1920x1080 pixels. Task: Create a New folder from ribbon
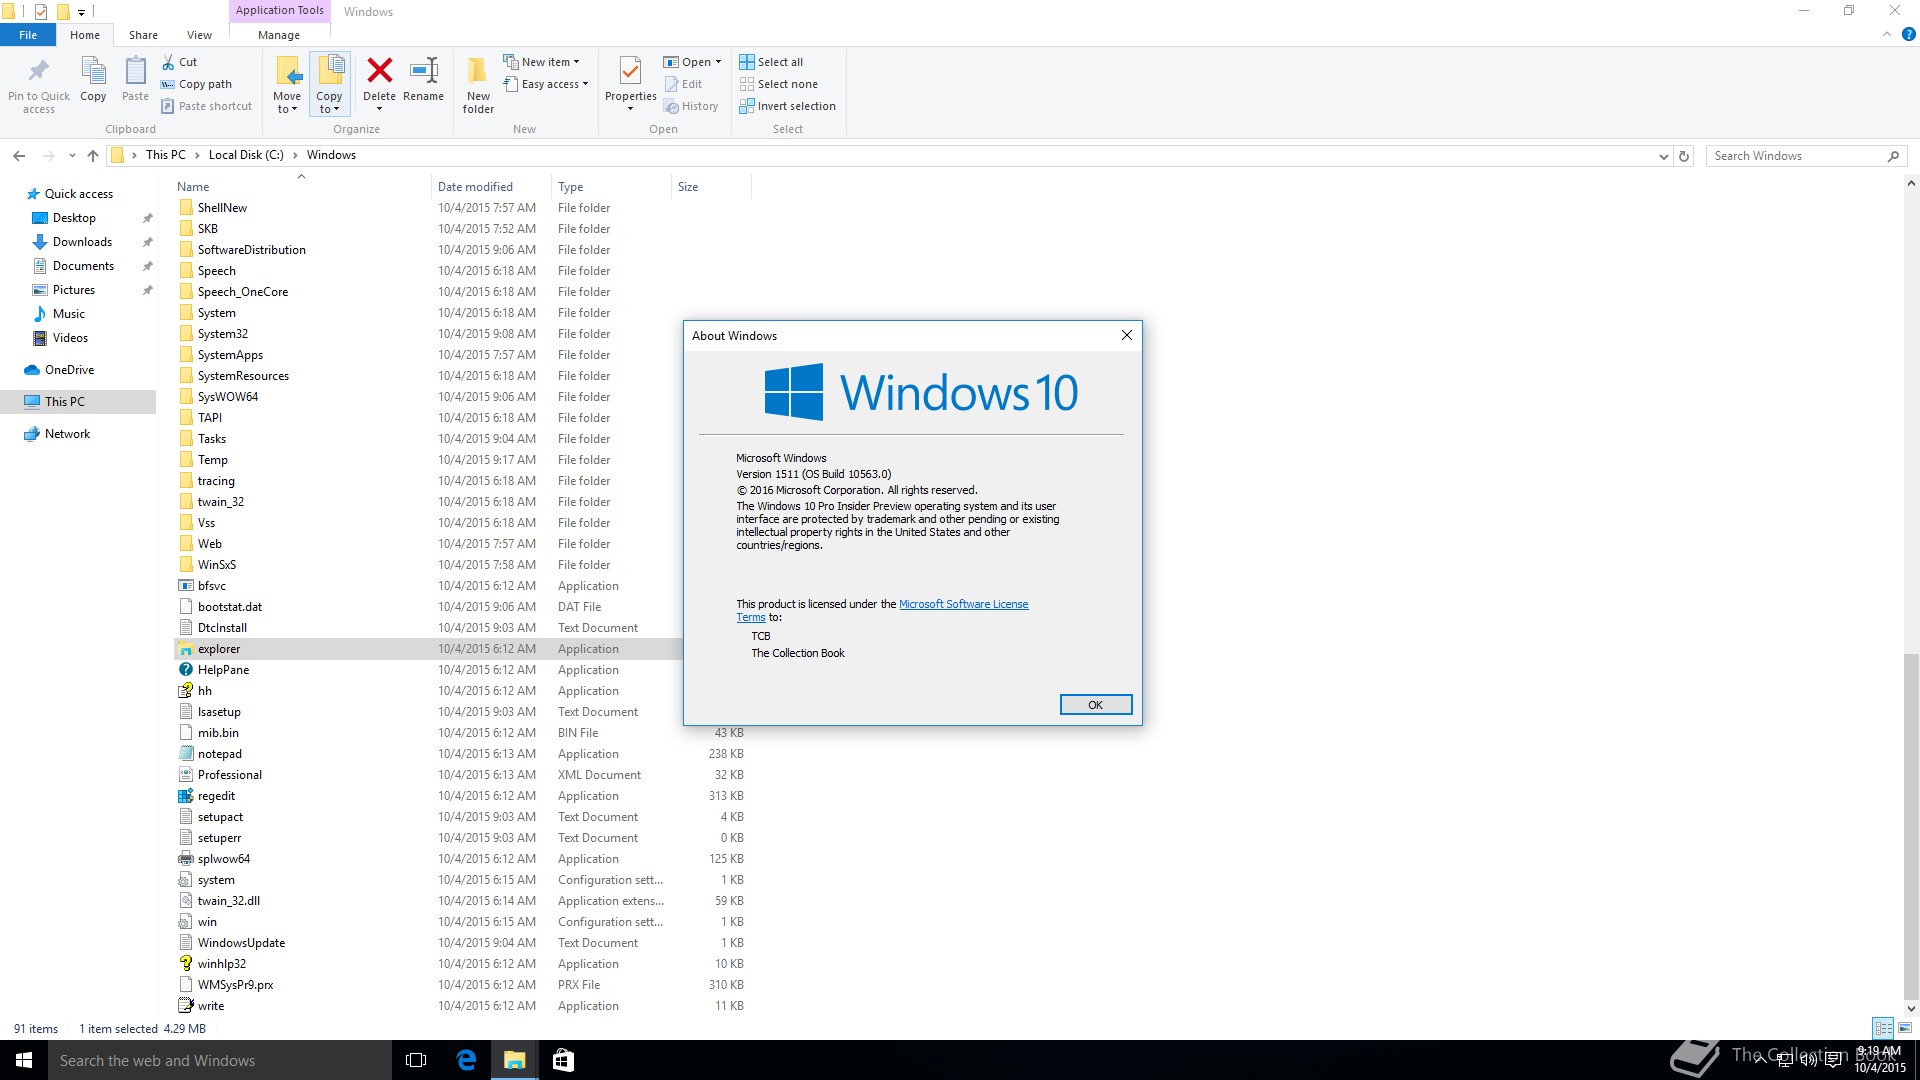tap(478, 85)
